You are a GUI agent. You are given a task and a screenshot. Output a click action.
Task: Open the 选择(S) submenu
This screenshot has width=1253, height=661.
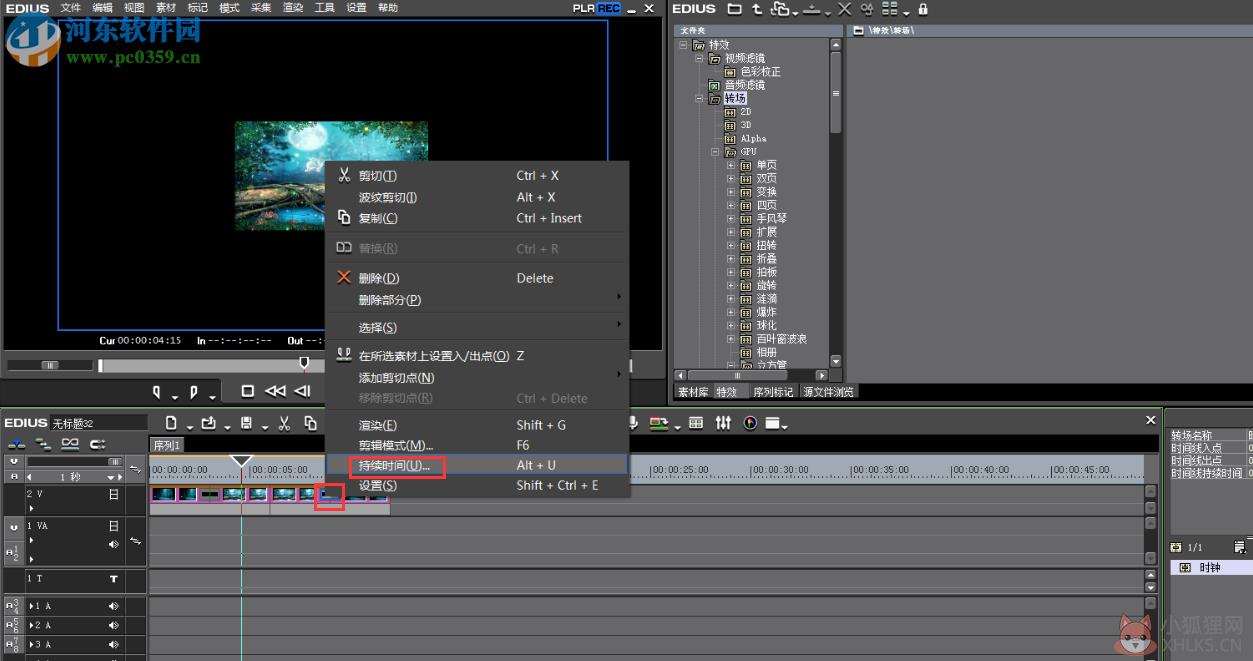[477, 327]
